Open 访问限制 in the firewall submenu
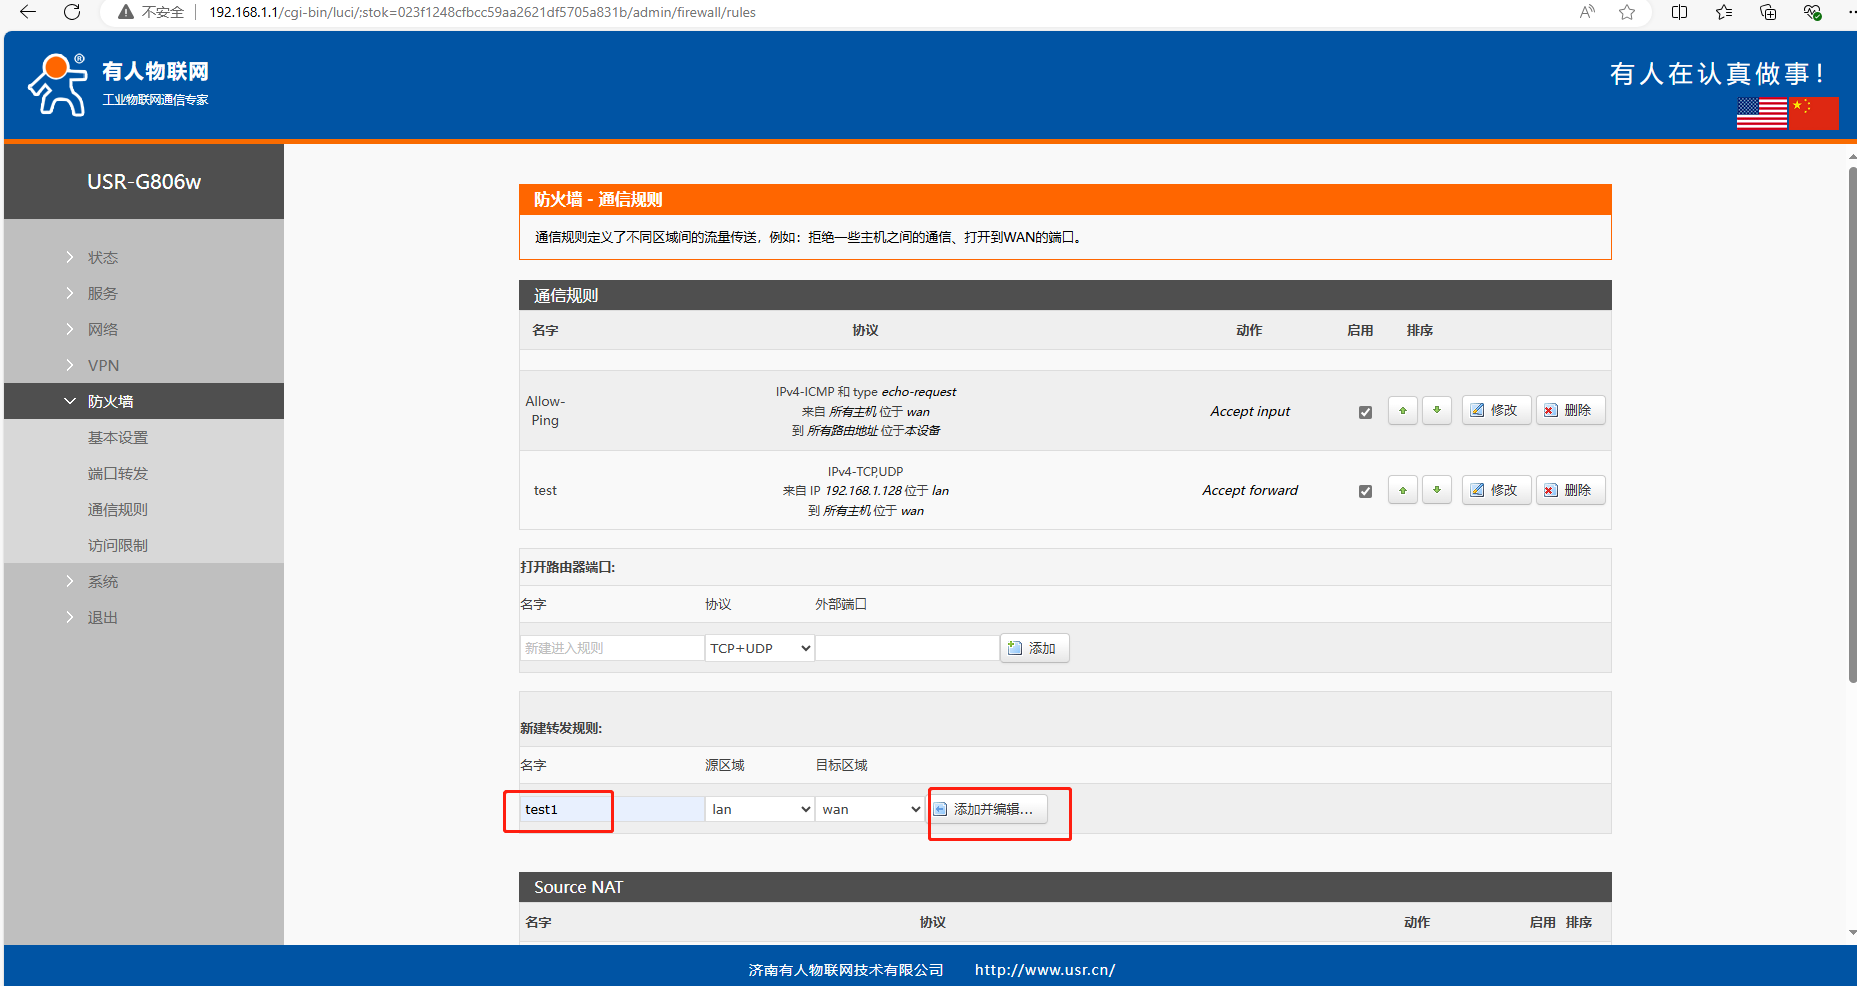This screenshot has height=986, width=1857. [117, 545]
